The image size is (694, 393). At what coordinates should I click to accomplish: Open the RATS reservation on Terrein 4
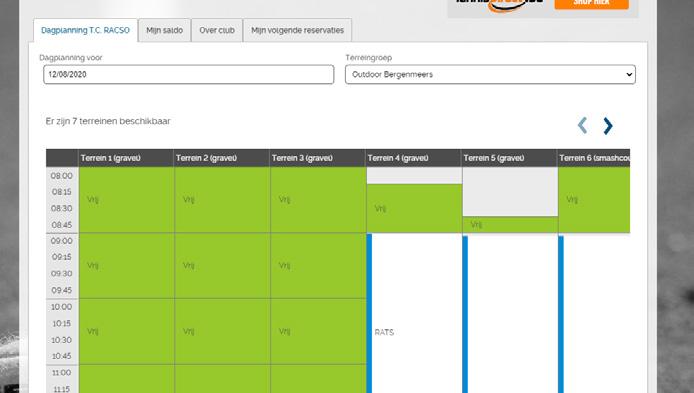click(x=414, y=331)
